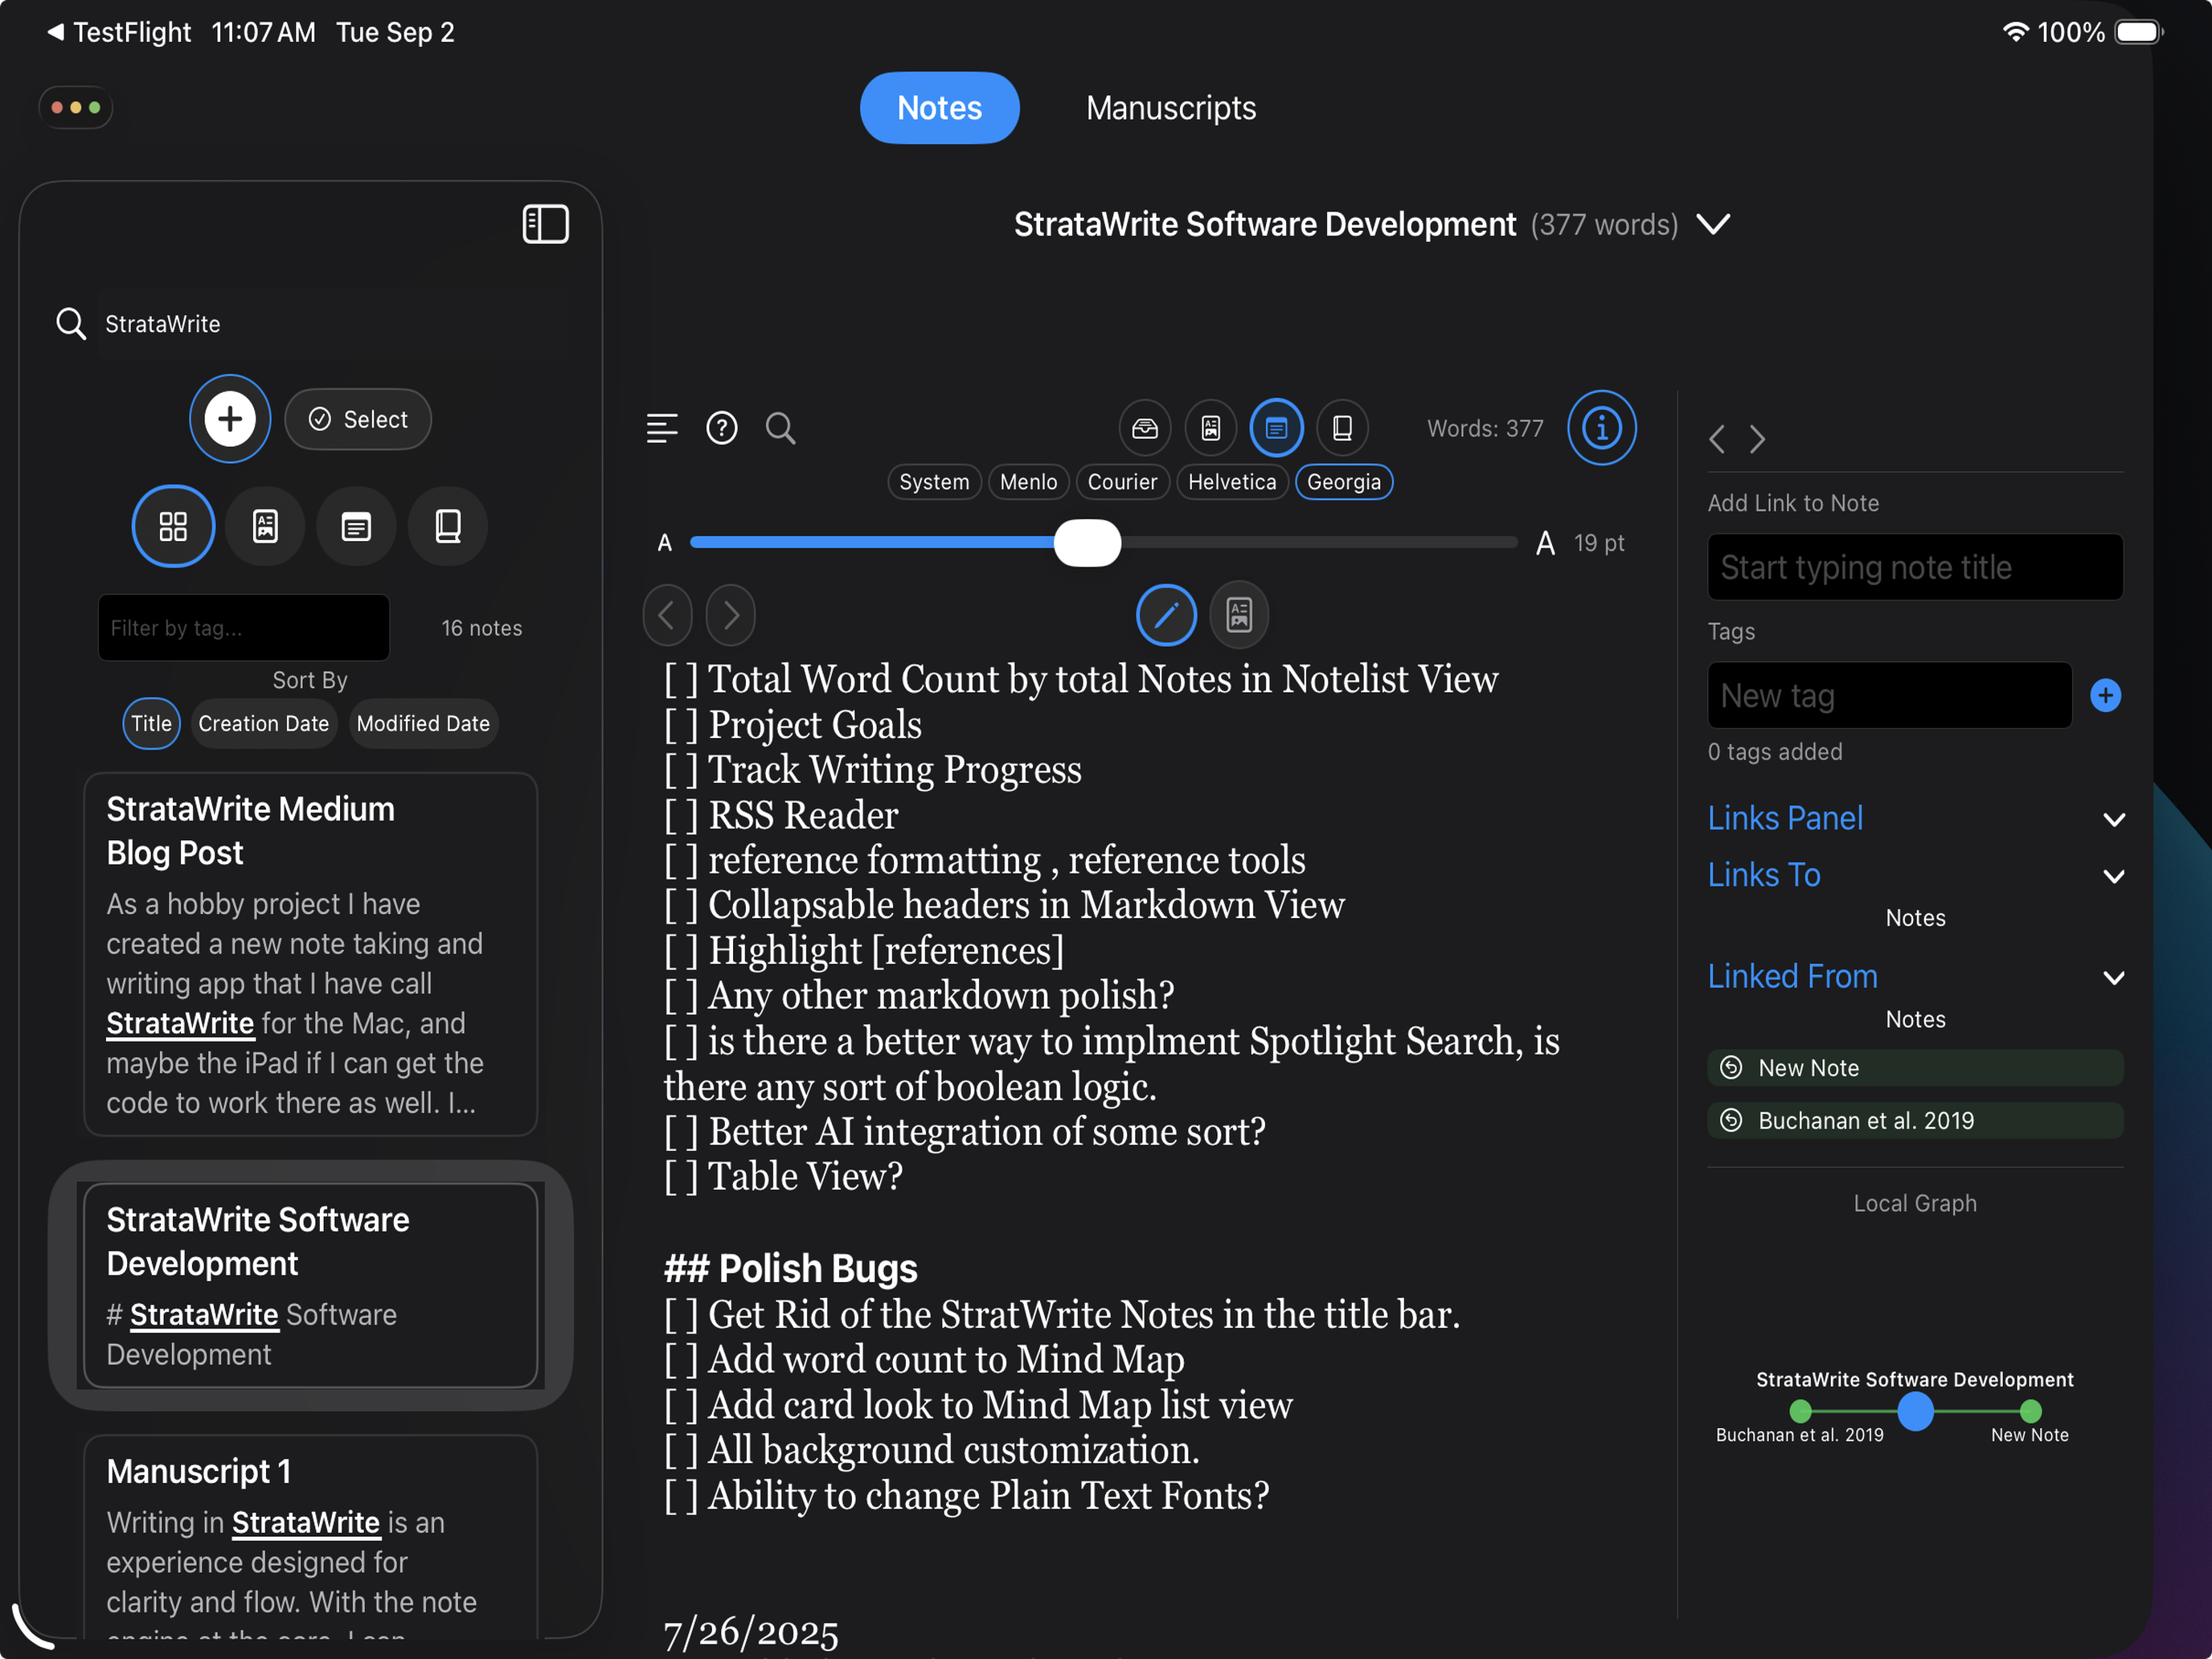
Task: Select Helvetica font option
Action: click(x=1232, y=482)
